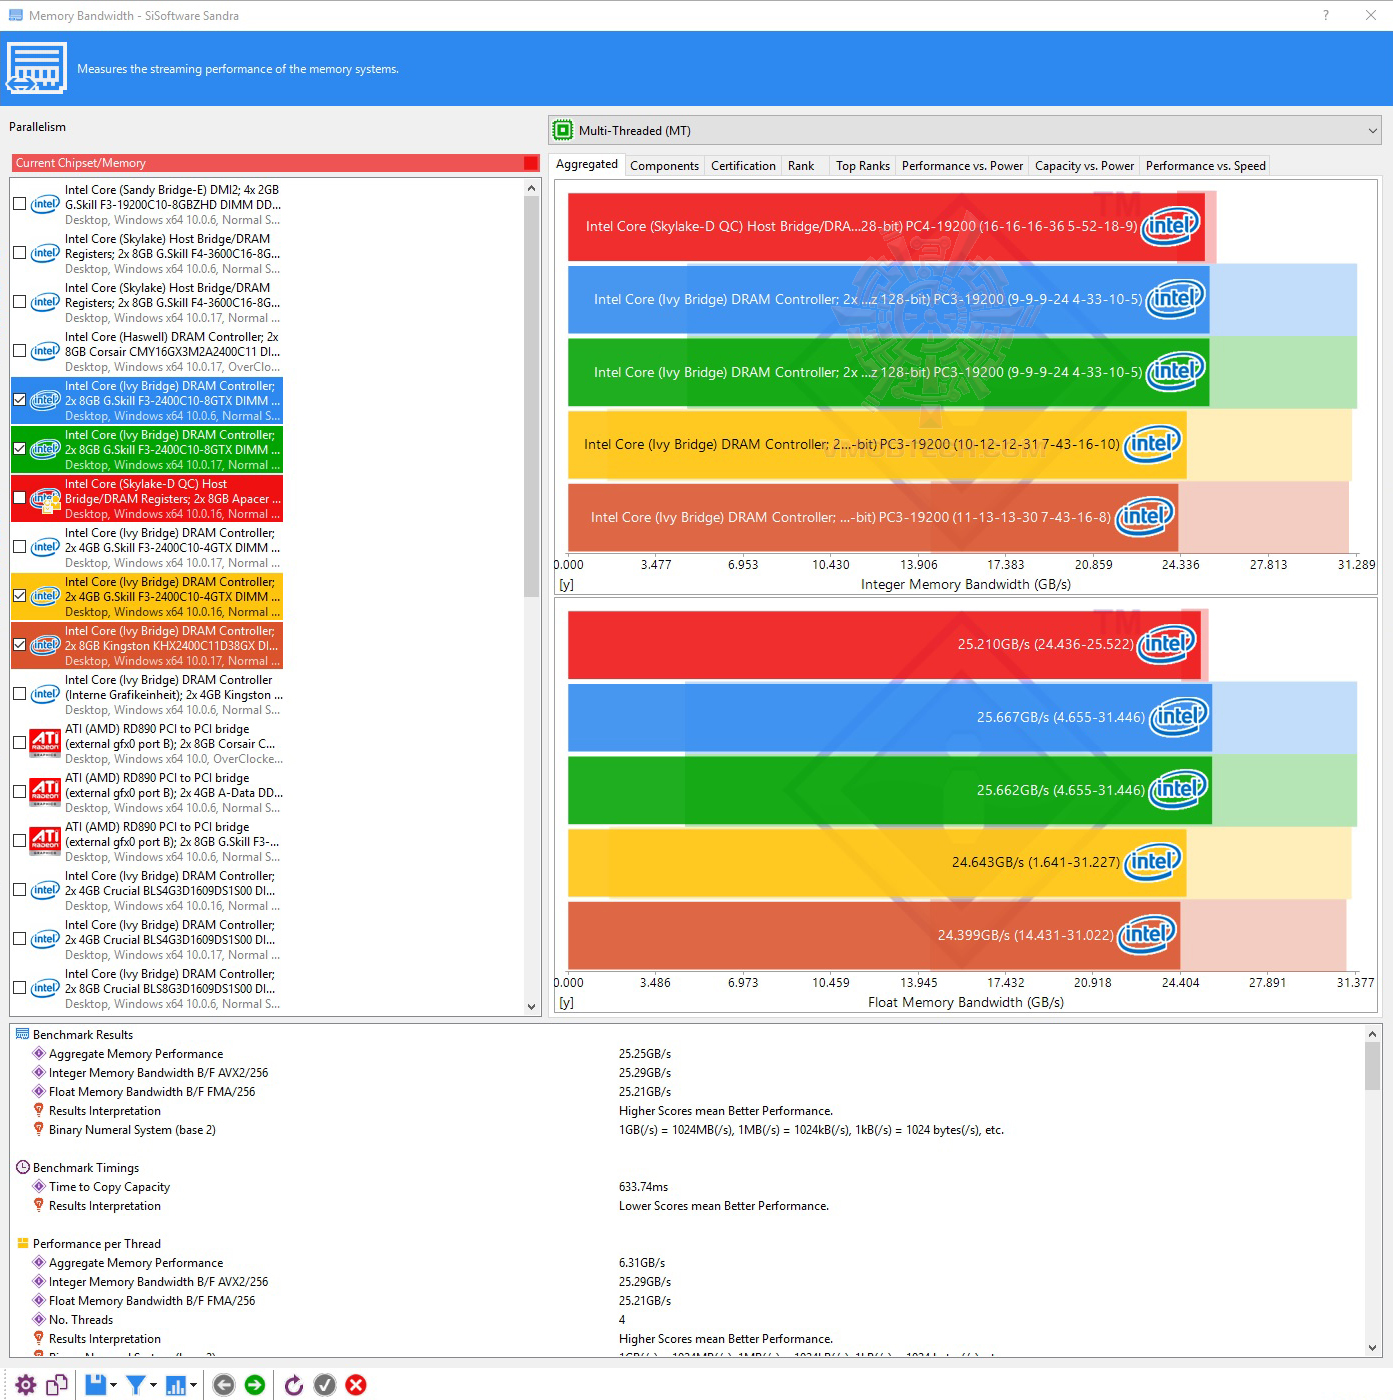1393x1400 pixels.
Task: Uncheck the orange Kingston KHX2400 entry
Action: 19,645
